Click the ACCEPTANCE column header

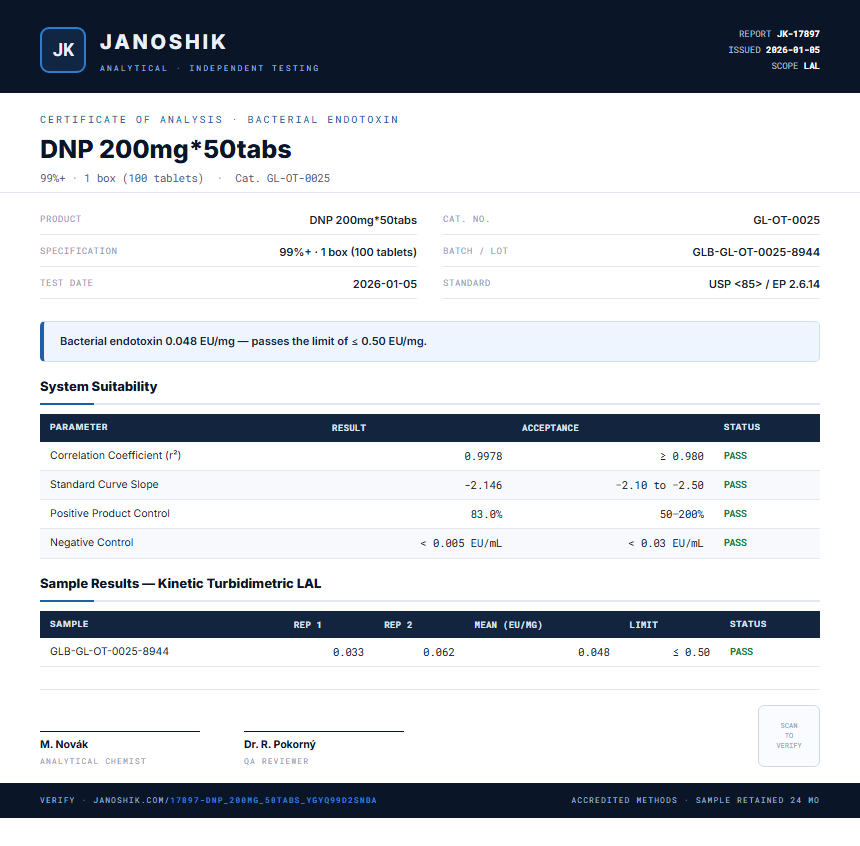point(550,428)
